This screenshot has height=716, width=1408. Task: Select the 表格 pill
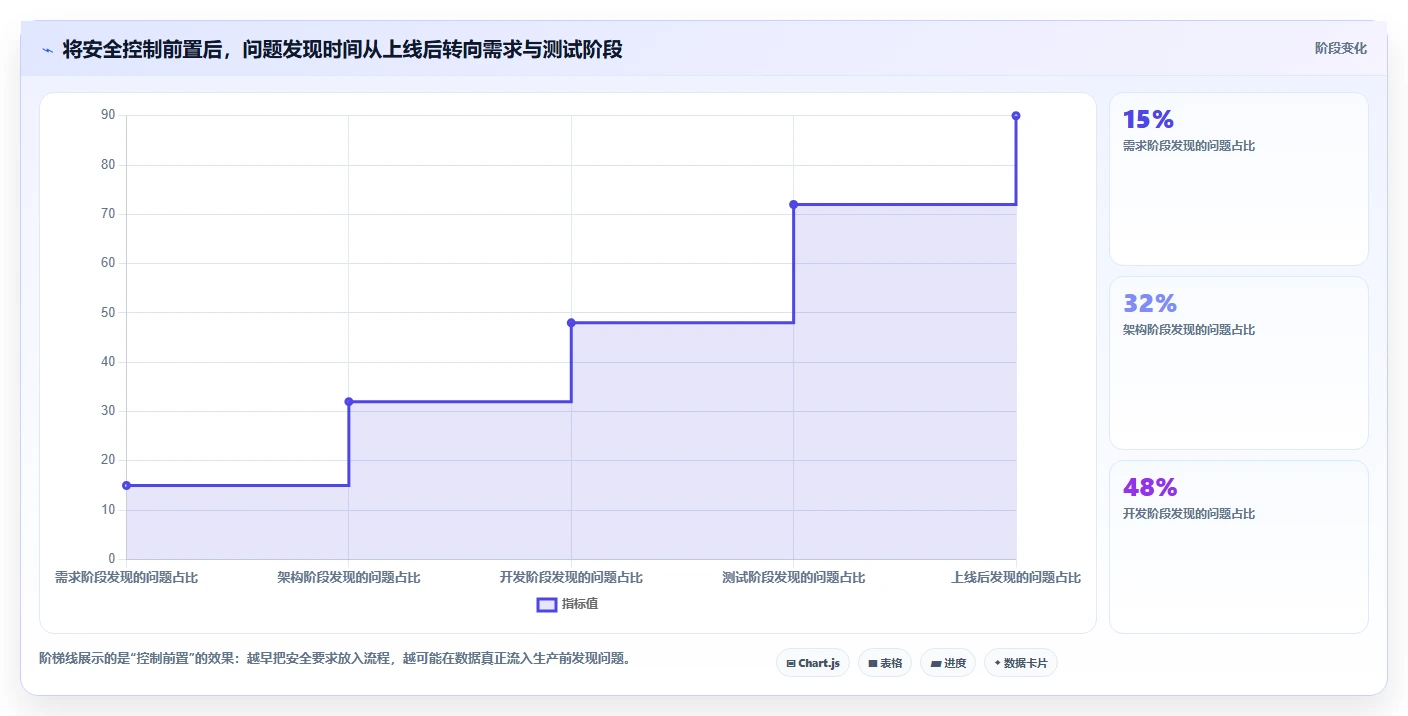(885, 663)
